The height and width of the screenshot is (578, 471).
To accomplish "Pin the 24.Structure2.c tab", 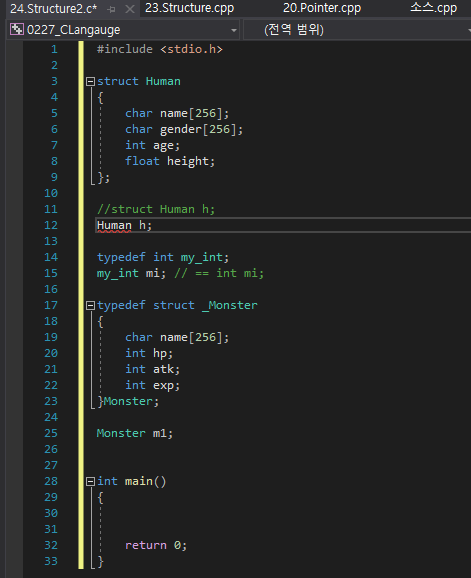I will (111, 10).
